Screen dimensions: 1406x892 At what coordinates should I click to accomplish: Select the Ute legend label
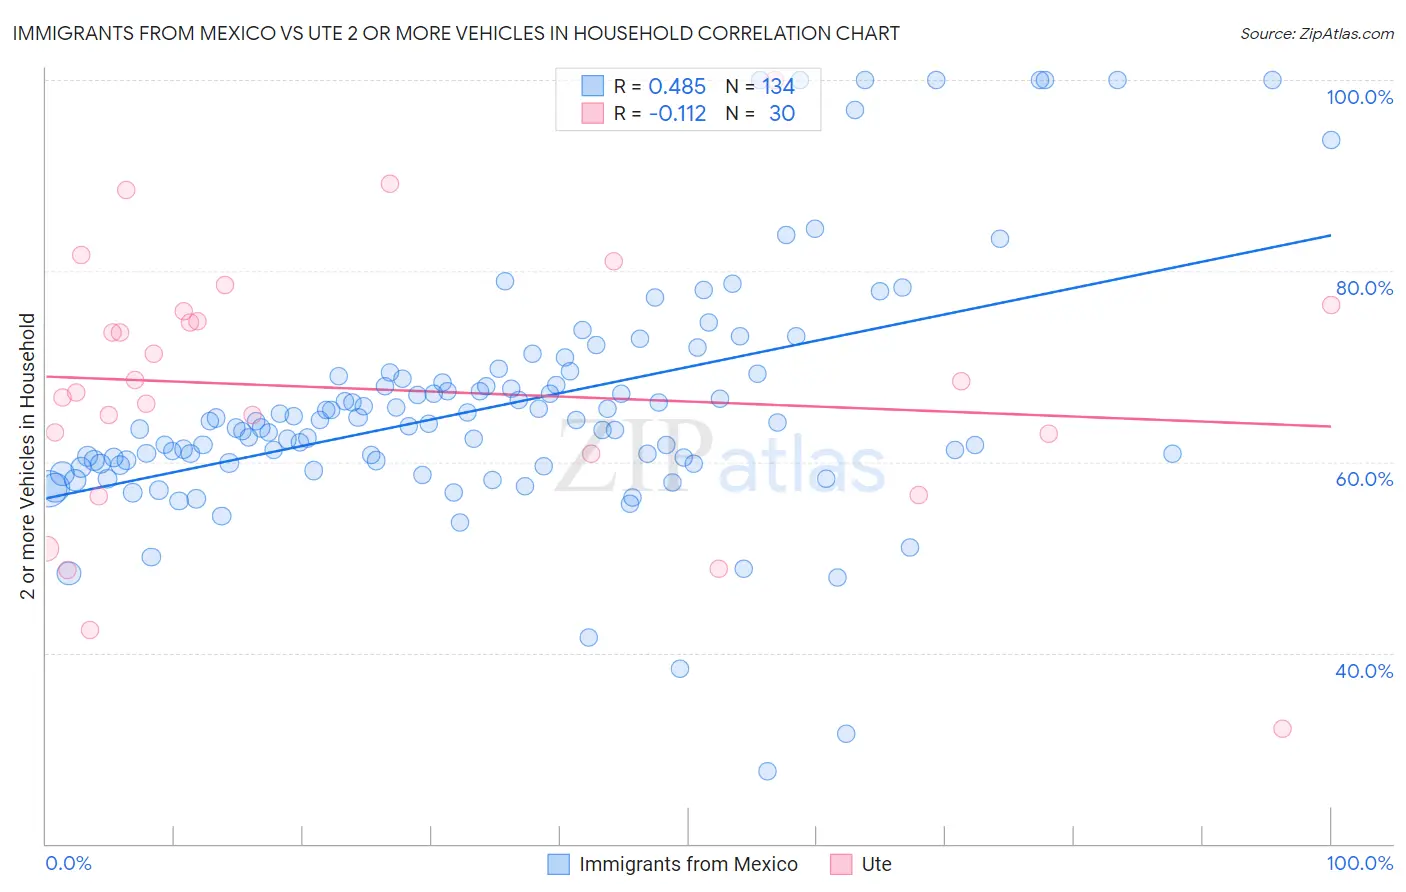point(876,864)
